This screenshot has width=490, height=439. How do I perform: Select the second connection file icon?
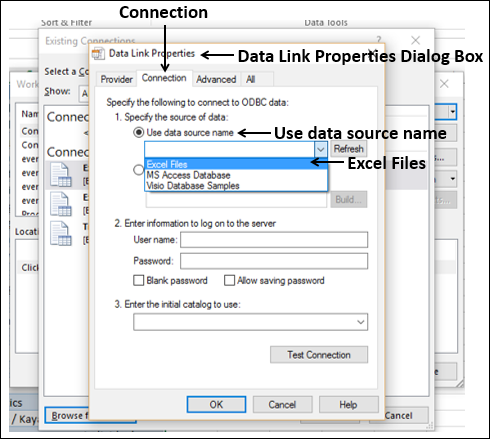61,204
